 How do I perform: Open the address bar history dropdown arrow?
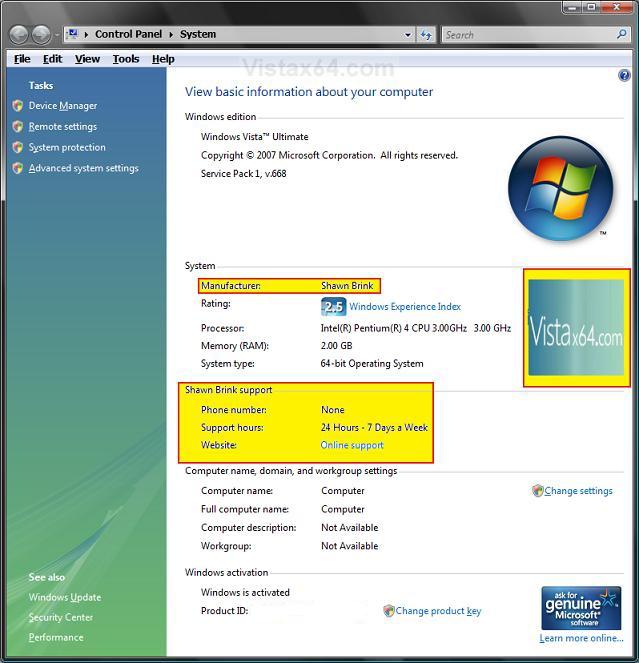tap(408, 35)
